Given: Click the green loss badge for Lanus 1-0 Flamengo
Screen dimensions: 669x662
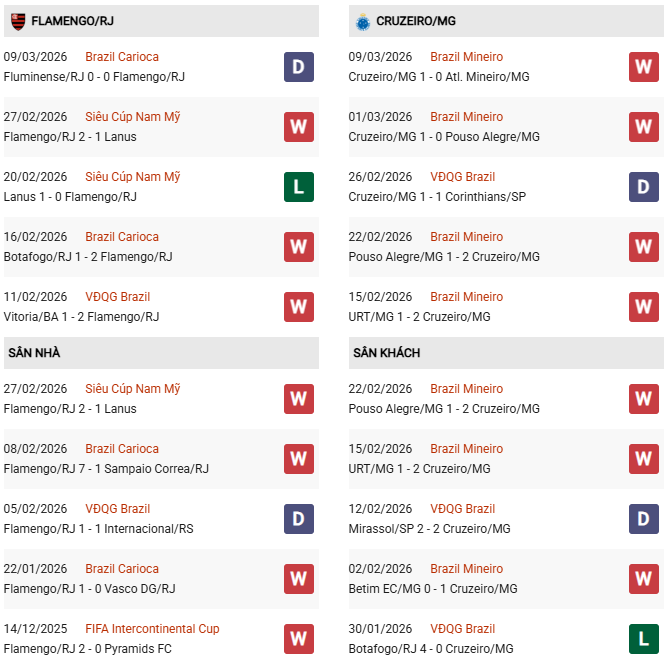Looking at the screenshot, I should [x=299, y=187].
